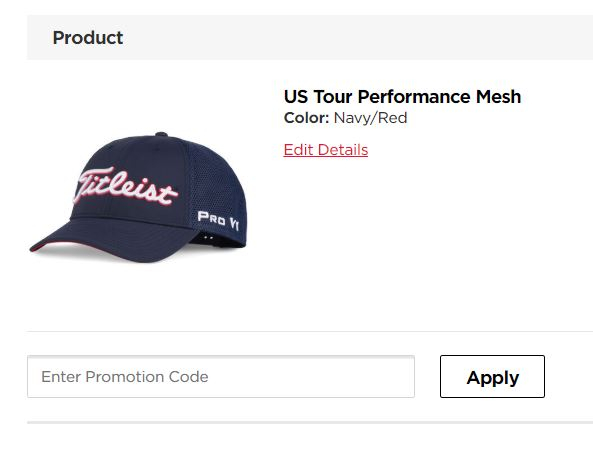Focus the Enter Promotion Code field

tap(221, 376)
